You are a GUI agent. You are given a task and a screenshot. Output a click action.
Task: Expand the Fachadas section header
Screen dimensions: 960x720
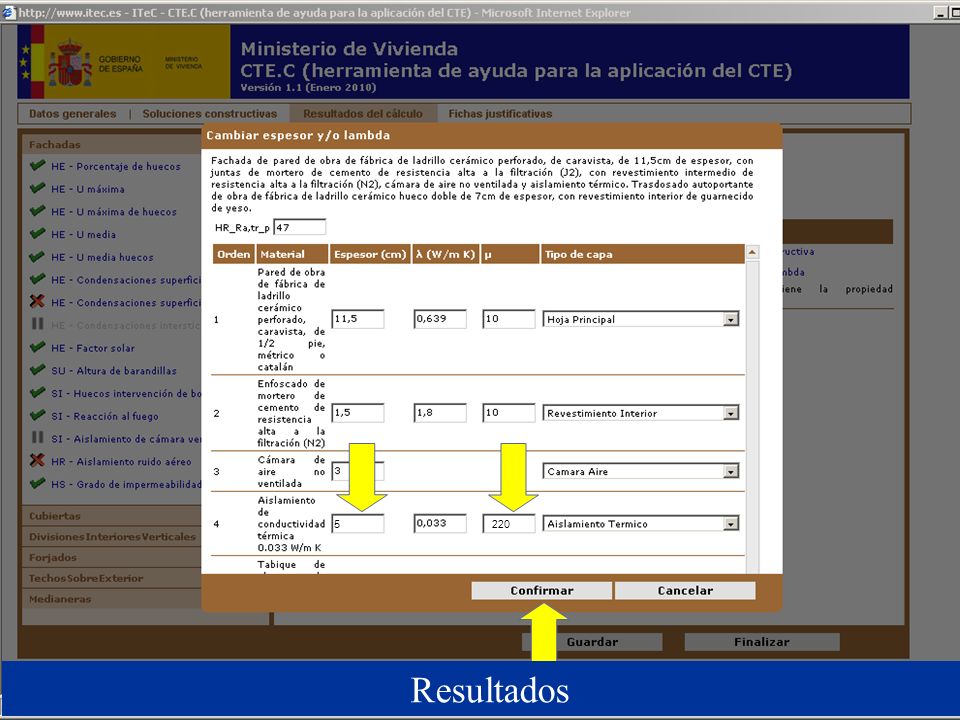(x=114, y=144)
